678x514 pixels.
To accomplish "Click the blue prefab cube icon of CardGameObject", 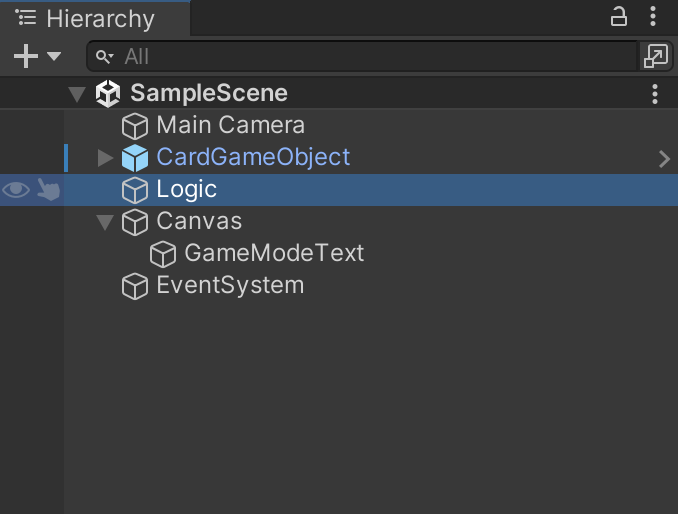I will click(x=135, y=158).
